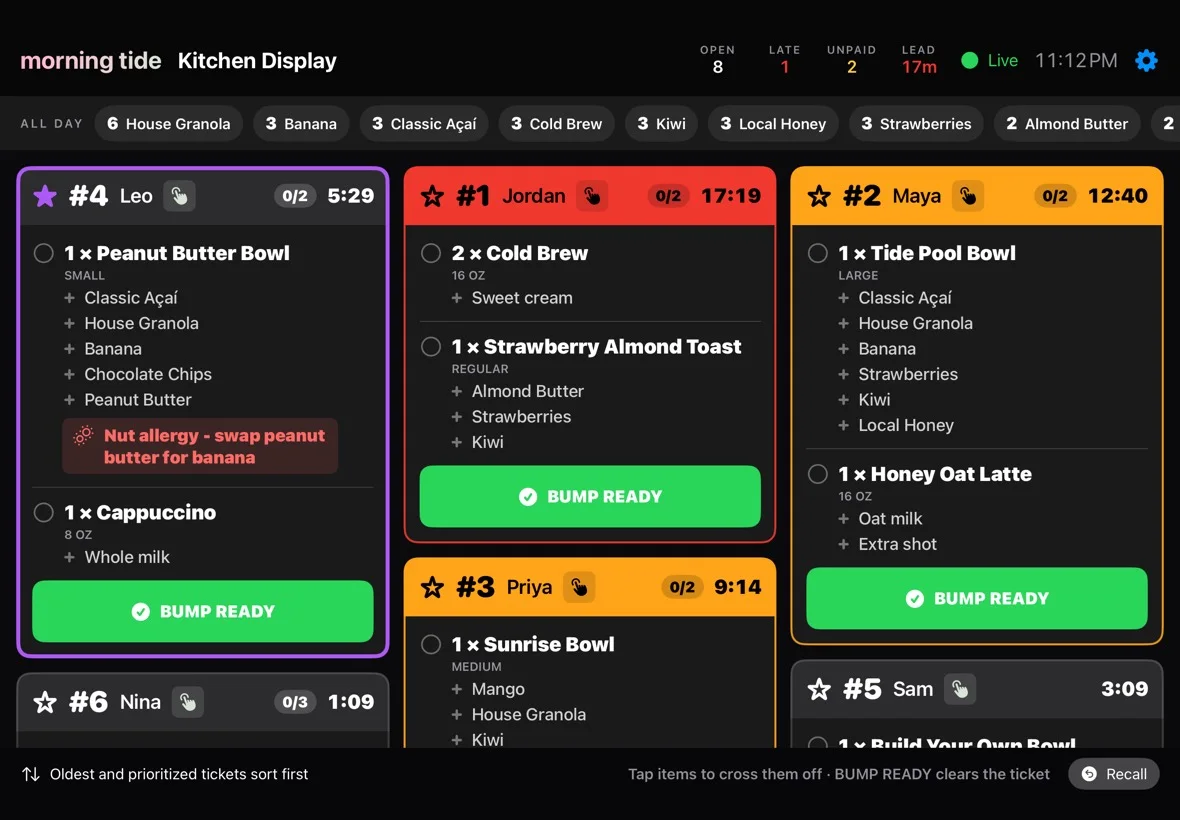This screenshot has height=820, width=1180.
Task: Bump ticket #1 Jordan as ready
Action: [x=590, y=497]
